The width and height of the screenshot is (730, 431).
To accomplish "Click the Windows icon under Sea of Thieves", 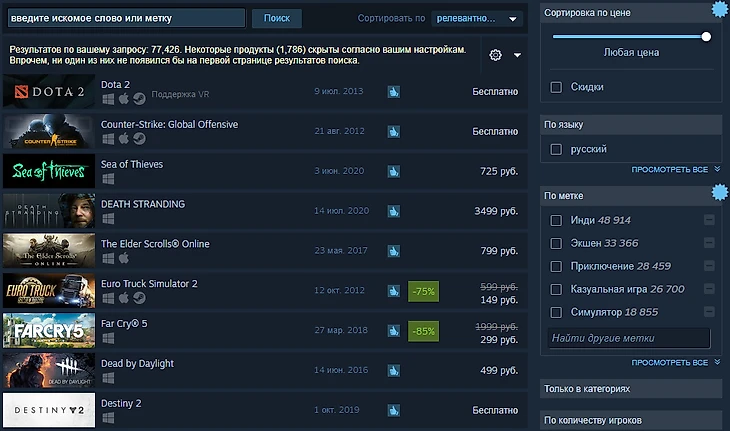I will coord(108,179).
